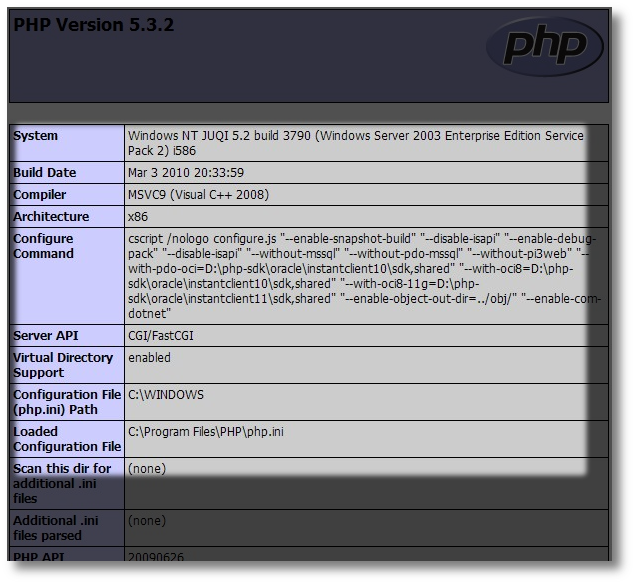The height and width of the screenshot is (584, 635).
Task: Select the Server API label cell
Action: (46, 336)
